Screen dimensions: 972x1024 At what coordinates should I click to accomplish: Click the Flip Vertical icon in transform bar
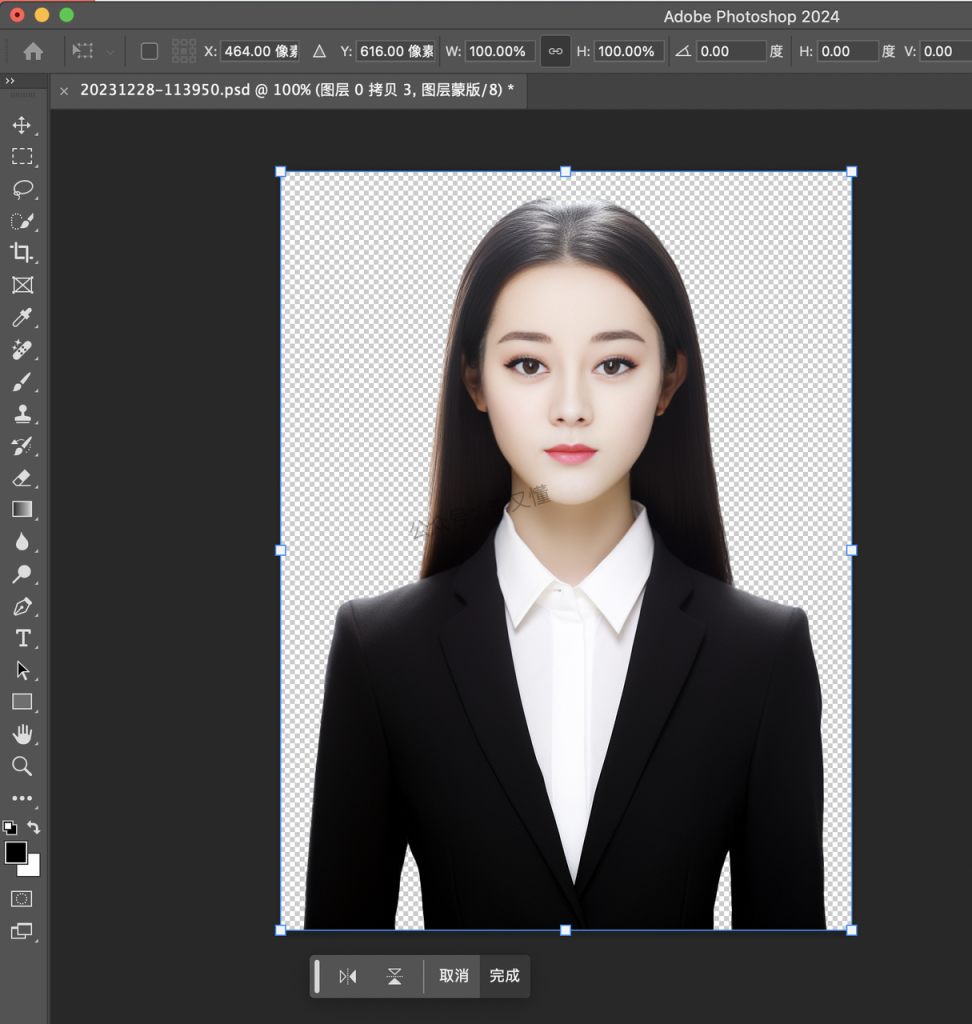click(395, 976)
